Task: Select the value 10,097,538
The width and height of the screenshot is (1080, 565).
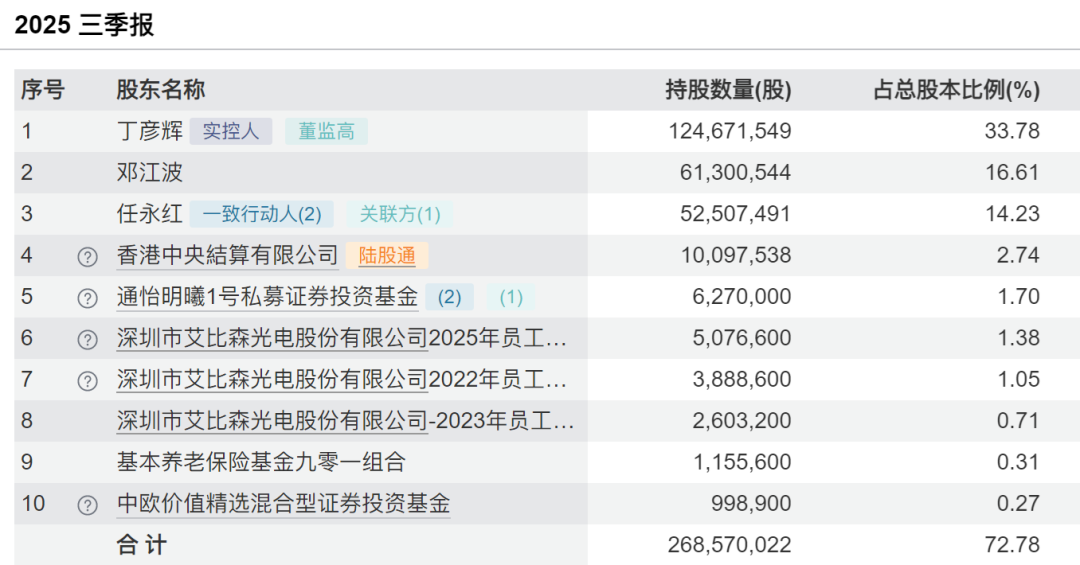Action: pos(736,256)
